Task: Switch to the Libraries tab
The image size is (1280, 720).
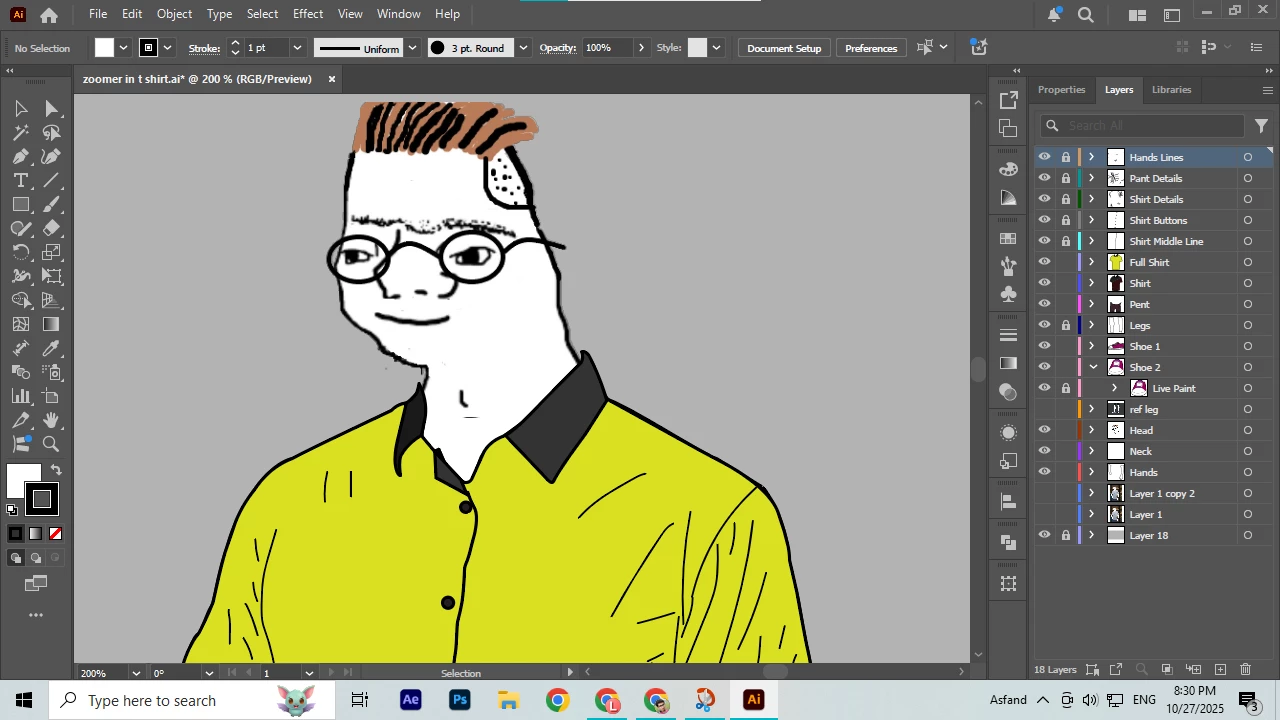Action: pos(1171,89)
